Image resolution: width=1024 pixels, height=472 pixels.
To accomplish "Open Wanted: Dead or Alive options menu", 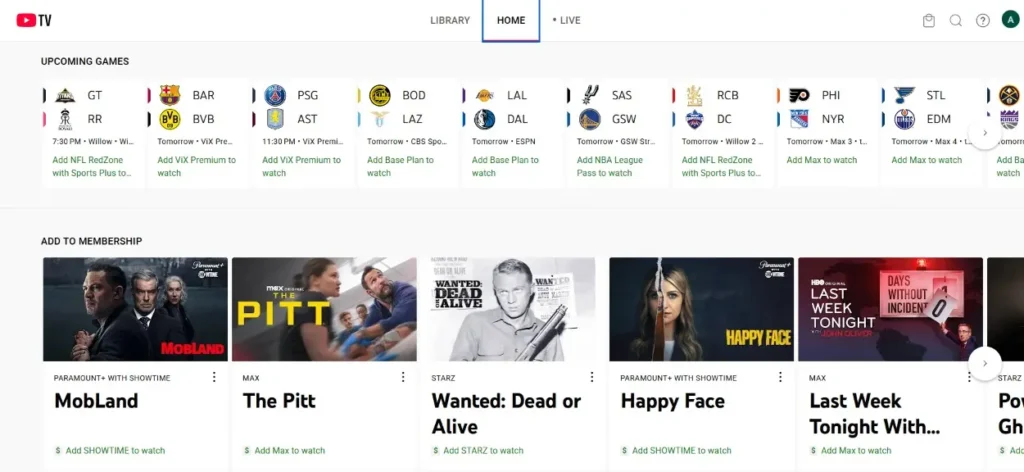I will [x=592, y=377].
